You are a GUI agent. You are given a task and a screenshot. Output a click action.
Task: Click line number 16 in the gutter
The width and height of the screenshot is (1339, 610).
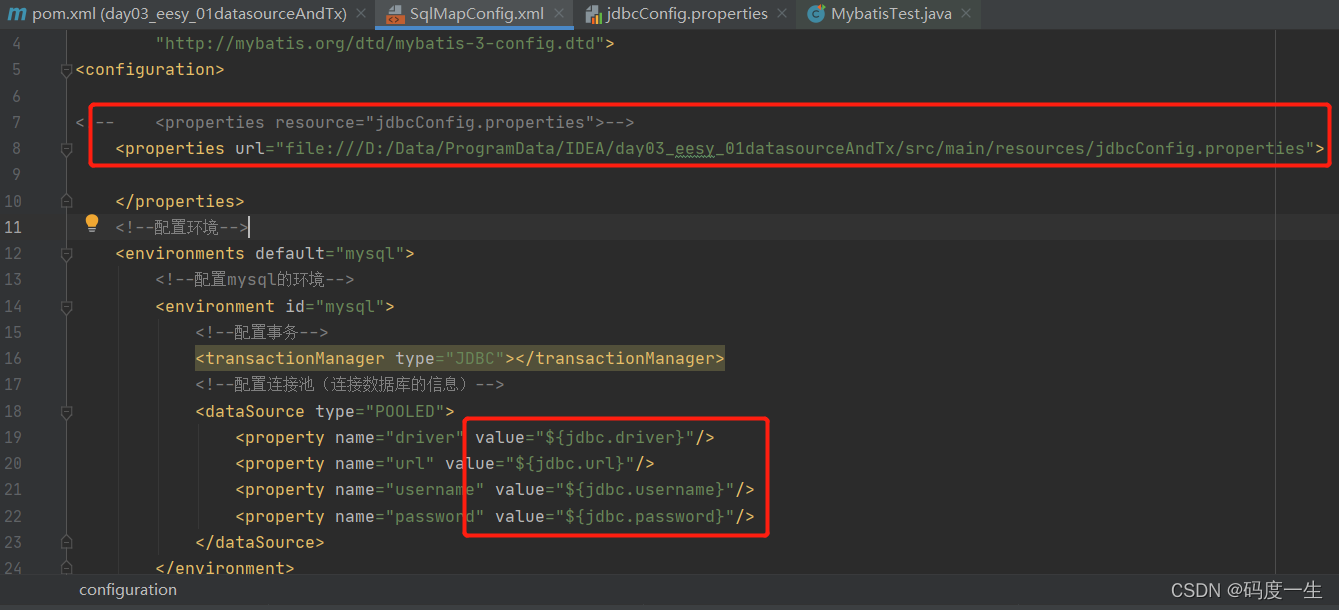coord(13,358)
